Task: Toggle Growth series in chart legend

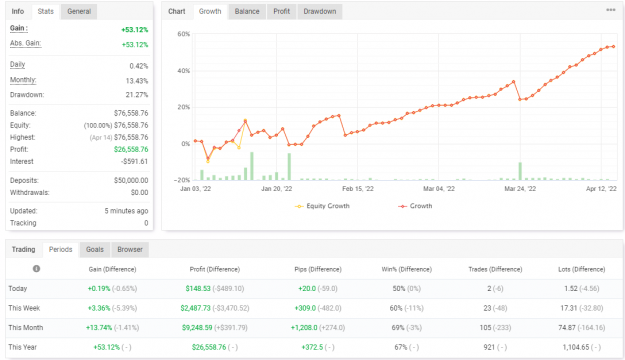Action: click(x=415, y=206)
